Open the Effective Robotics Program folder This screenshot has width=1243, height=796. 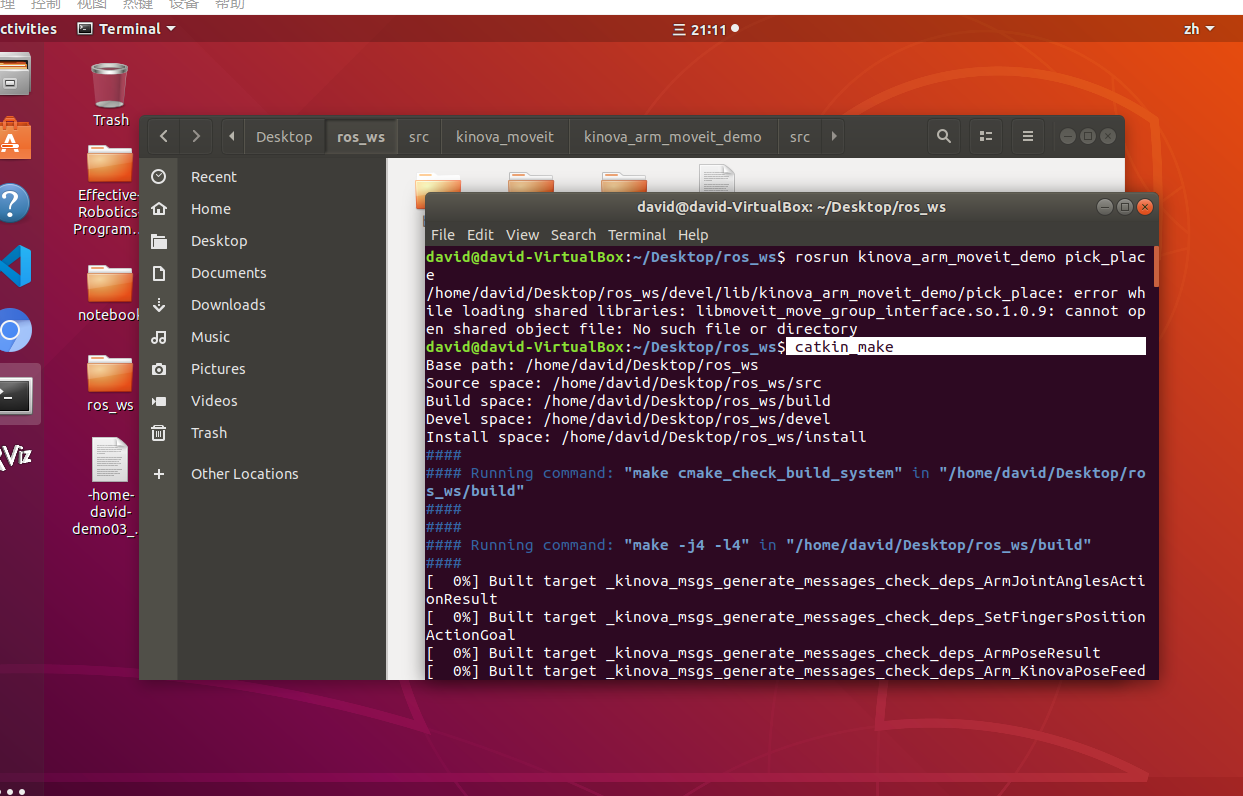coord(108,165)
